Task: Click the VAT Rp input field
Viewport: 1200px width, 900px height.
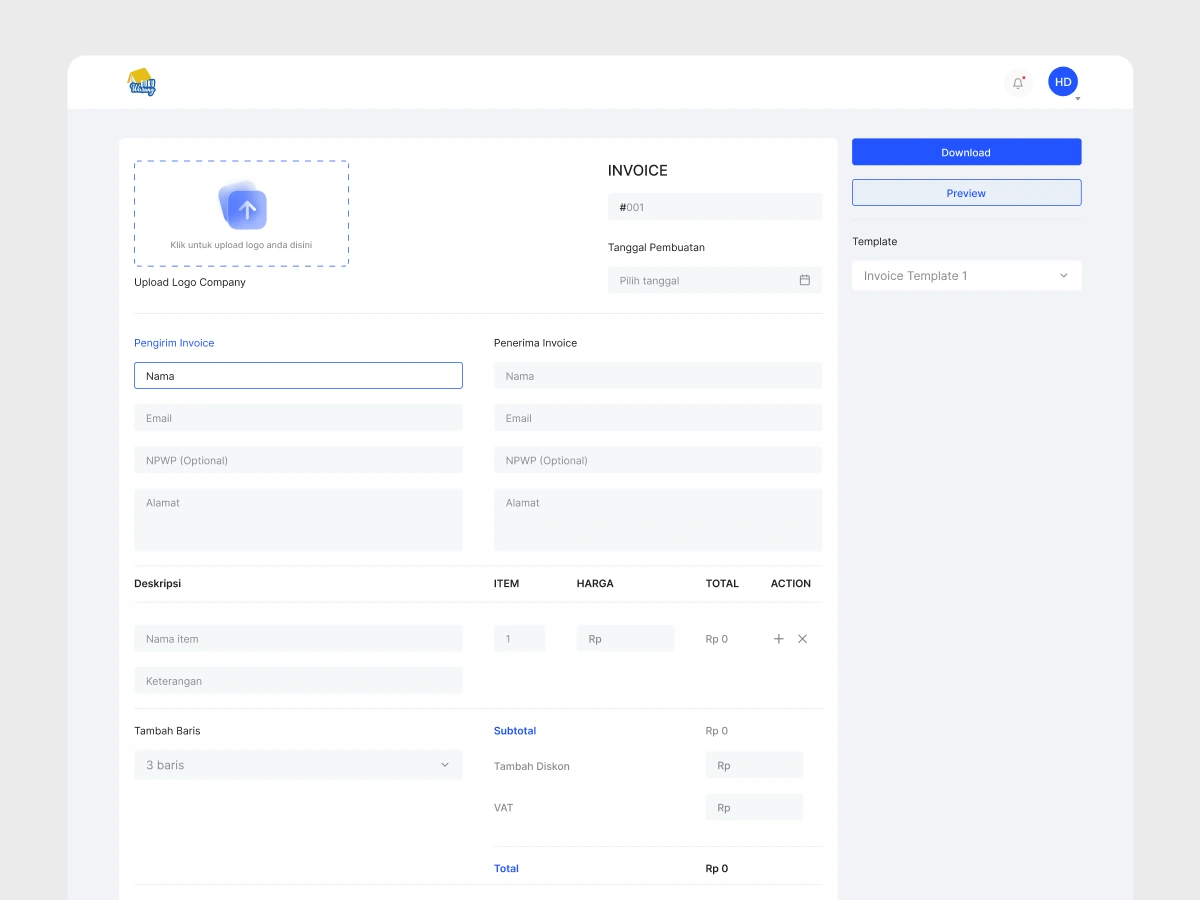Action: (754, 806)
